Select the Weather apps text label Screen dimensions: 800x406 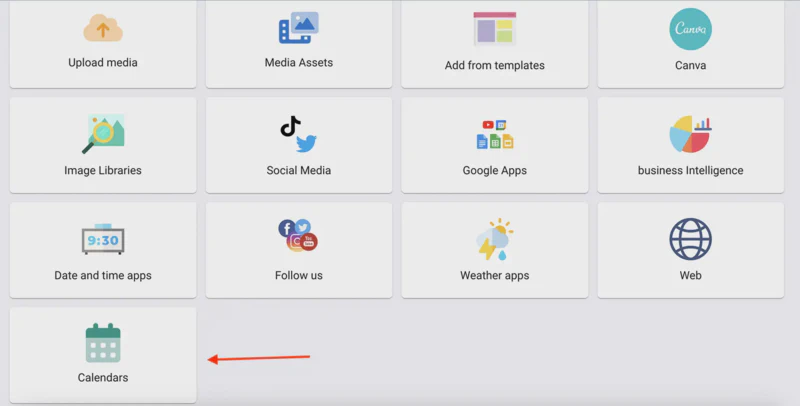[494, 275]
